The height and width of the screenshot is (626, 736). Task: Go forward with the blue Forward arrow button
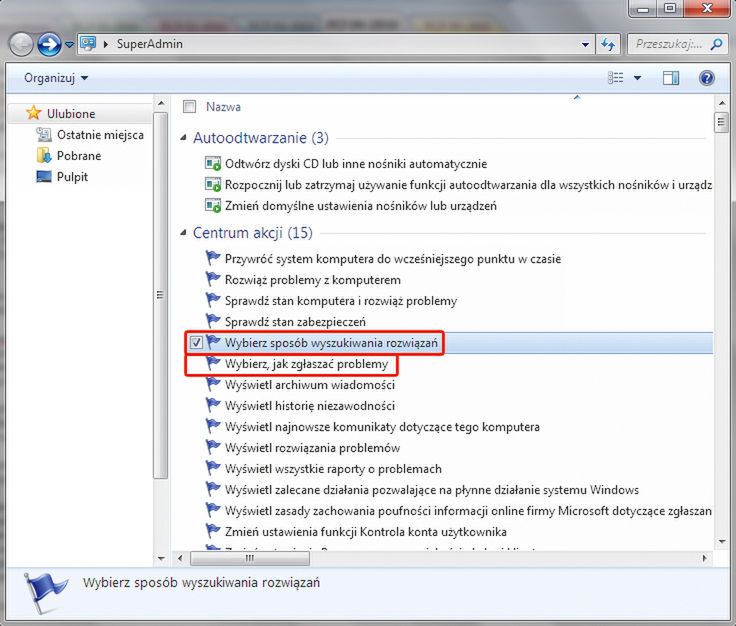[49, 45]
